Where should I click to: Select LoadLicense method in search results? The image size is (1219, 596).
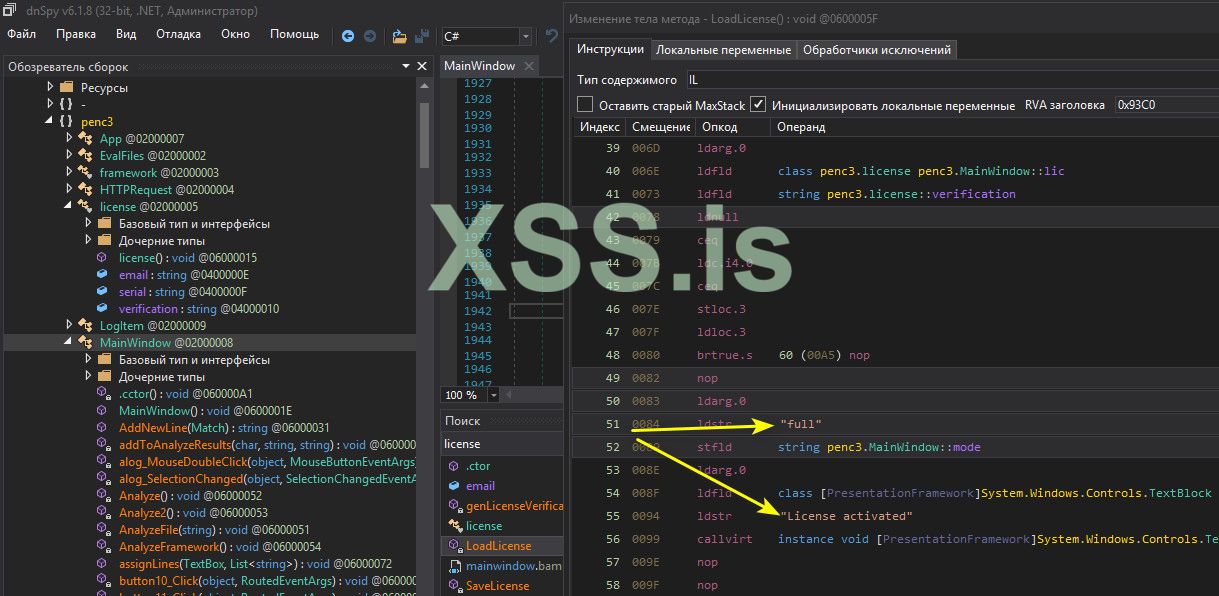pyautogui.click(x=498, y=546)
